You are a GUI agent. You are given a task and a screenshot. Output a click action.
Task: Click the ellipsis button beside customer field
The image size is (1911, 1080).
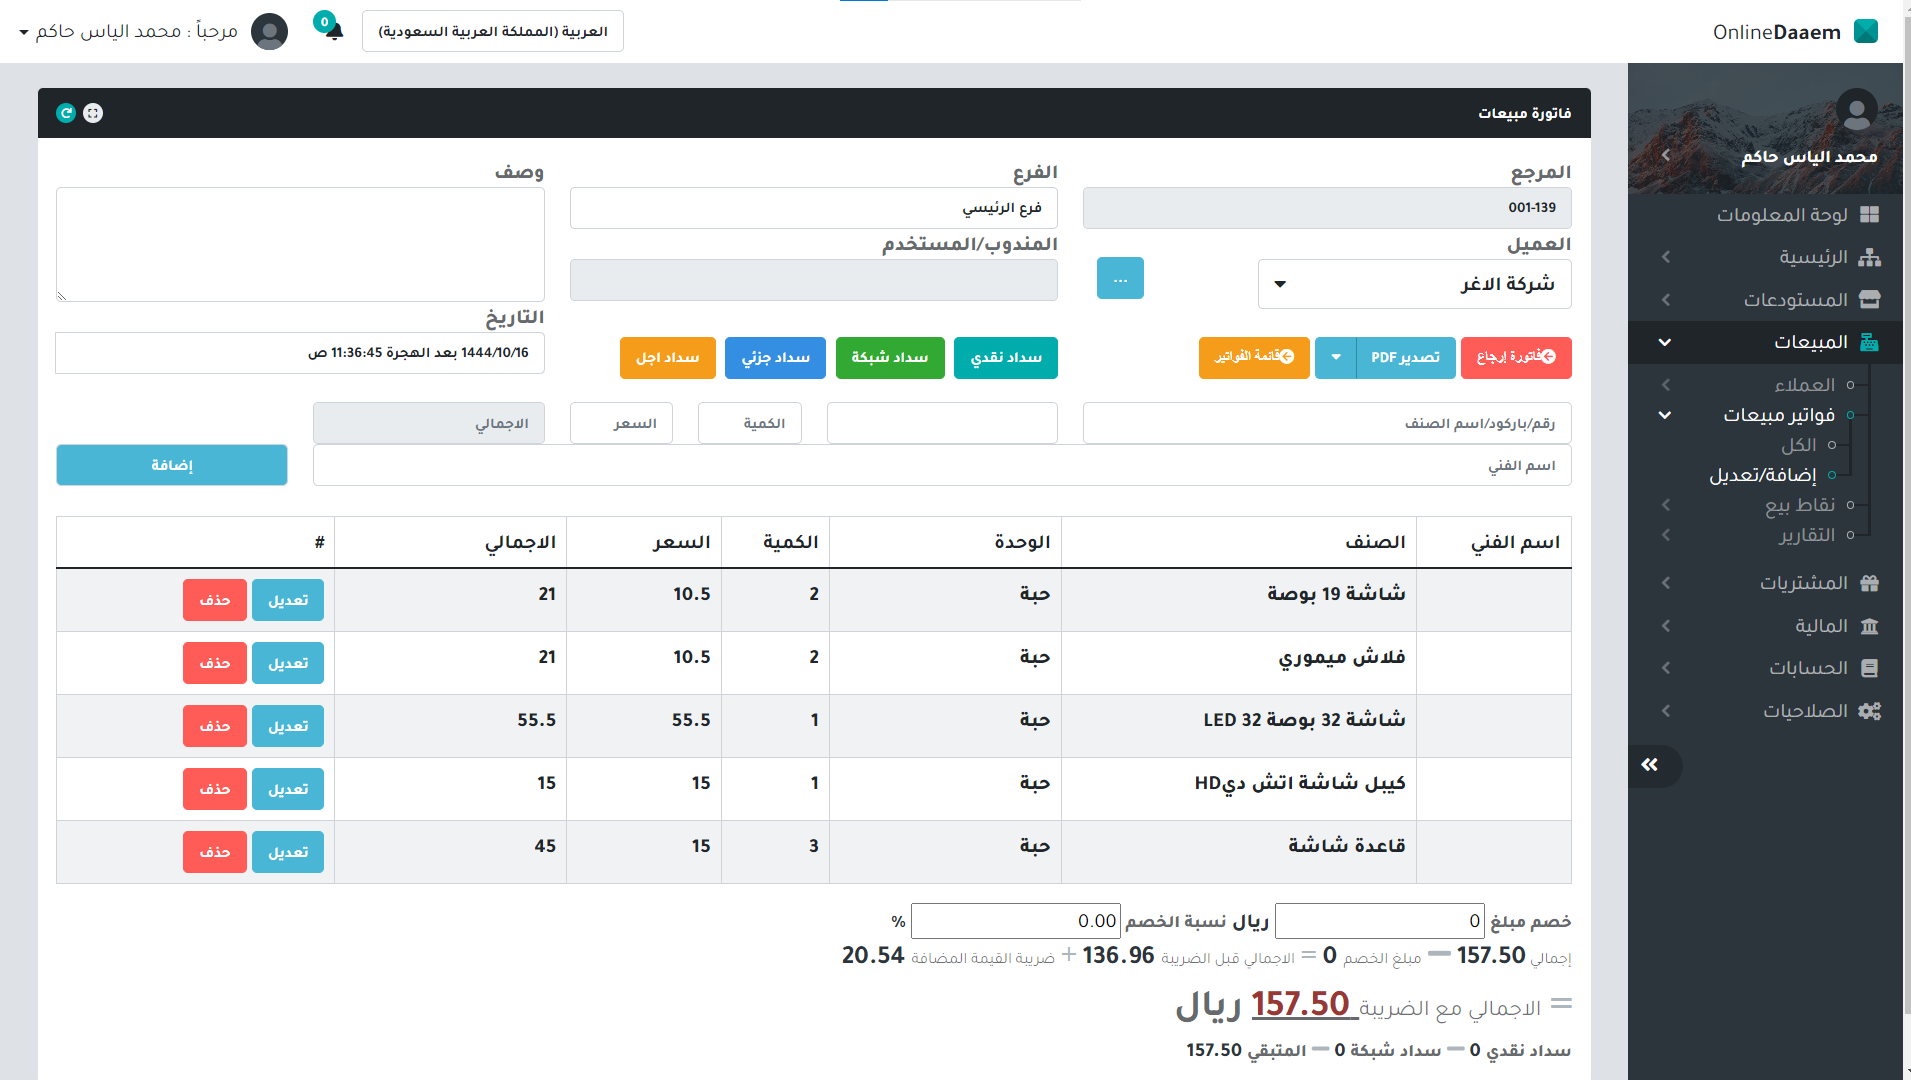[x=1120, y=279]
